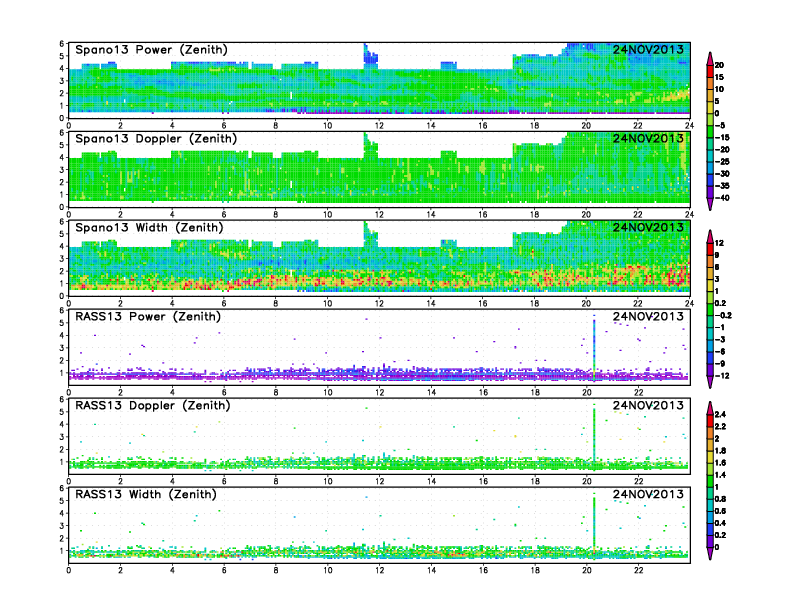Click the '-40' label on the top colorbar
Screen dimensions: 792x612
coord(722,198)
